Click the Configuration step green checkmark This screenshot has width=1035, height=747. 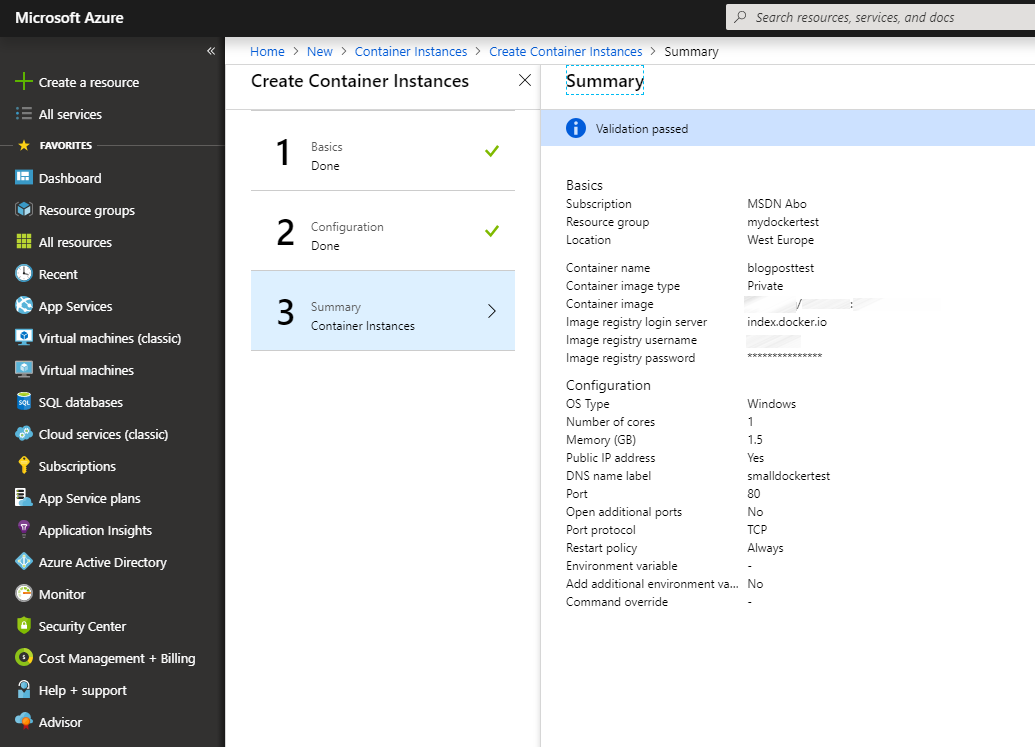tap(492, 231)
